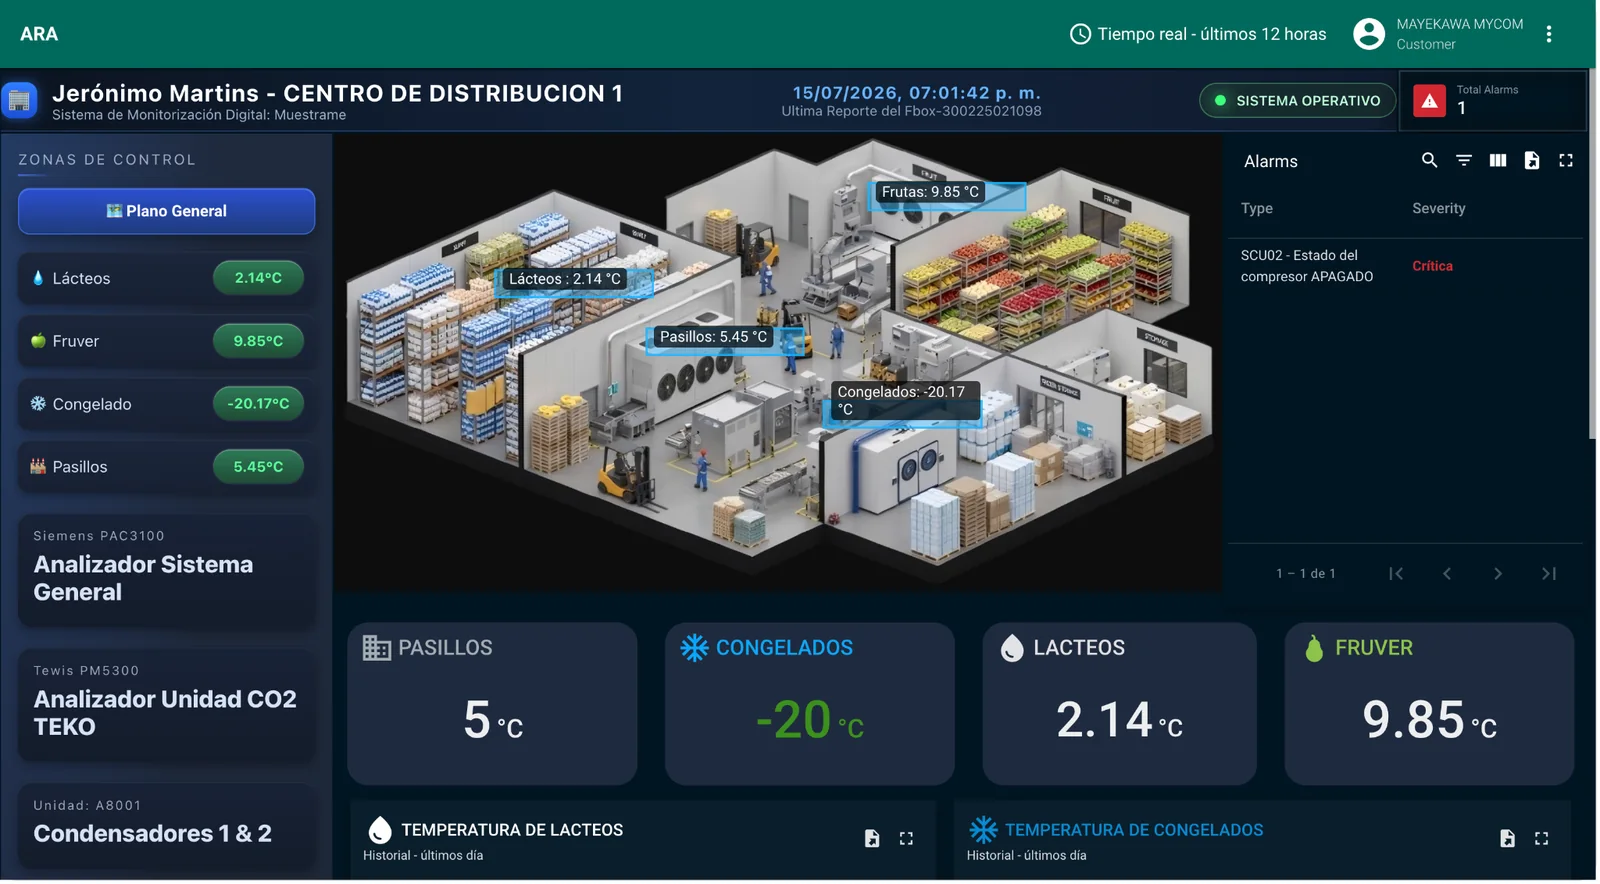1600x884 pixels.
Task: Open the three-dot user options menu
Action: 1548,34
